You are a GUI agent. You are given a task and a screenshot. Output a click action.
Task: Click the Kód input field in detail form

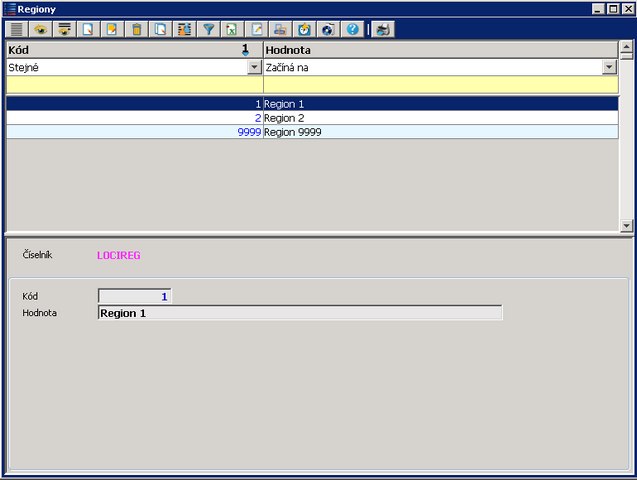[134, 296]
